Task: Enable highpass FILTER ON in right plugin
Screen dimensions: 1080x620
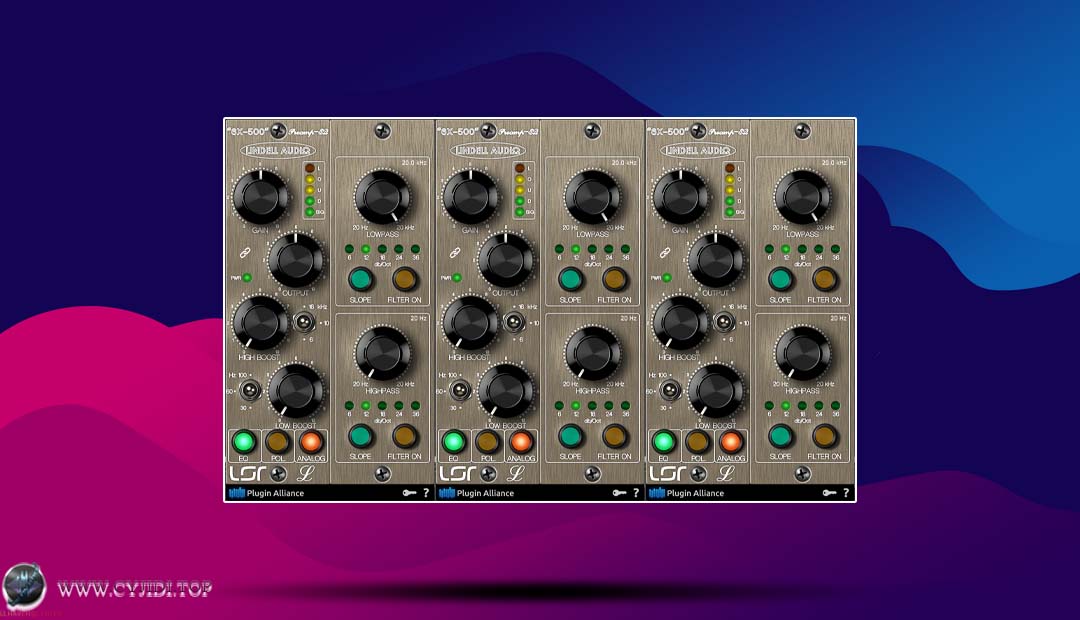Action: click(824, 435)
